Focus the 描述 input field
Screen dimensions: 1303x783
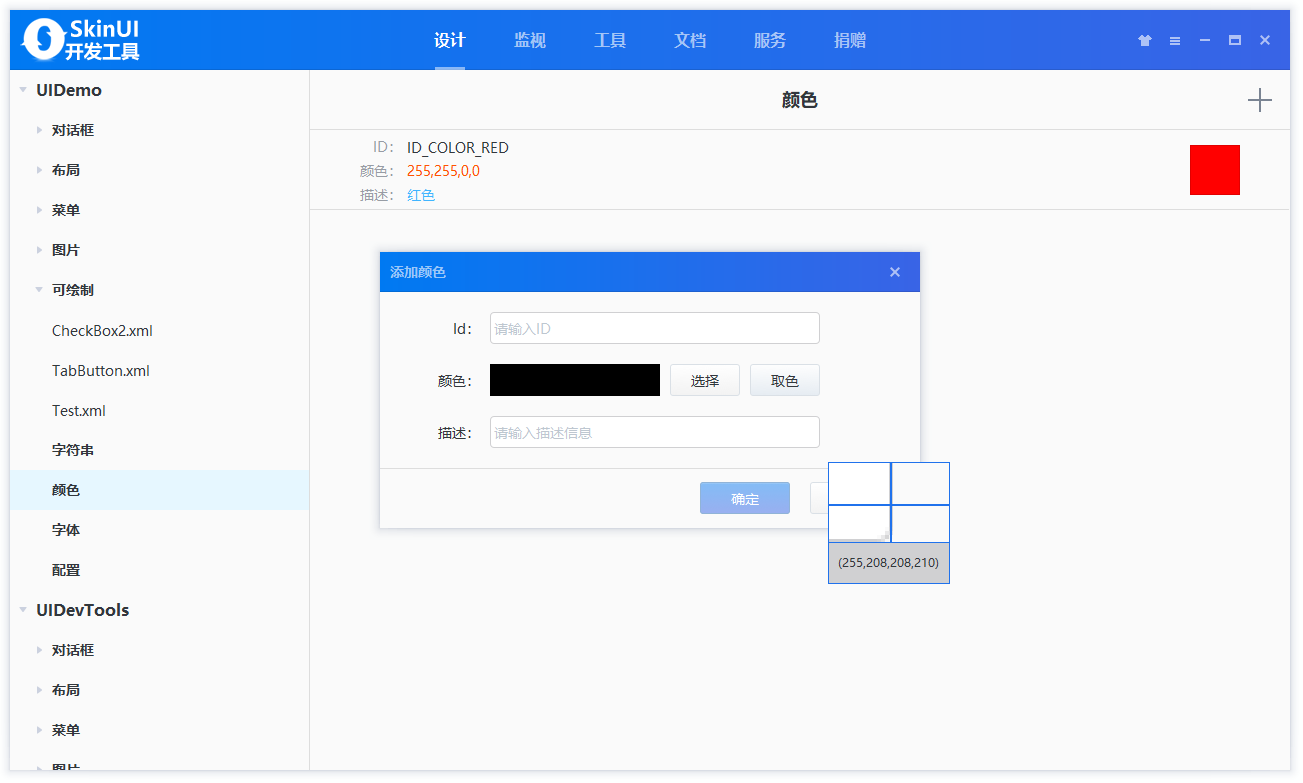655,432
